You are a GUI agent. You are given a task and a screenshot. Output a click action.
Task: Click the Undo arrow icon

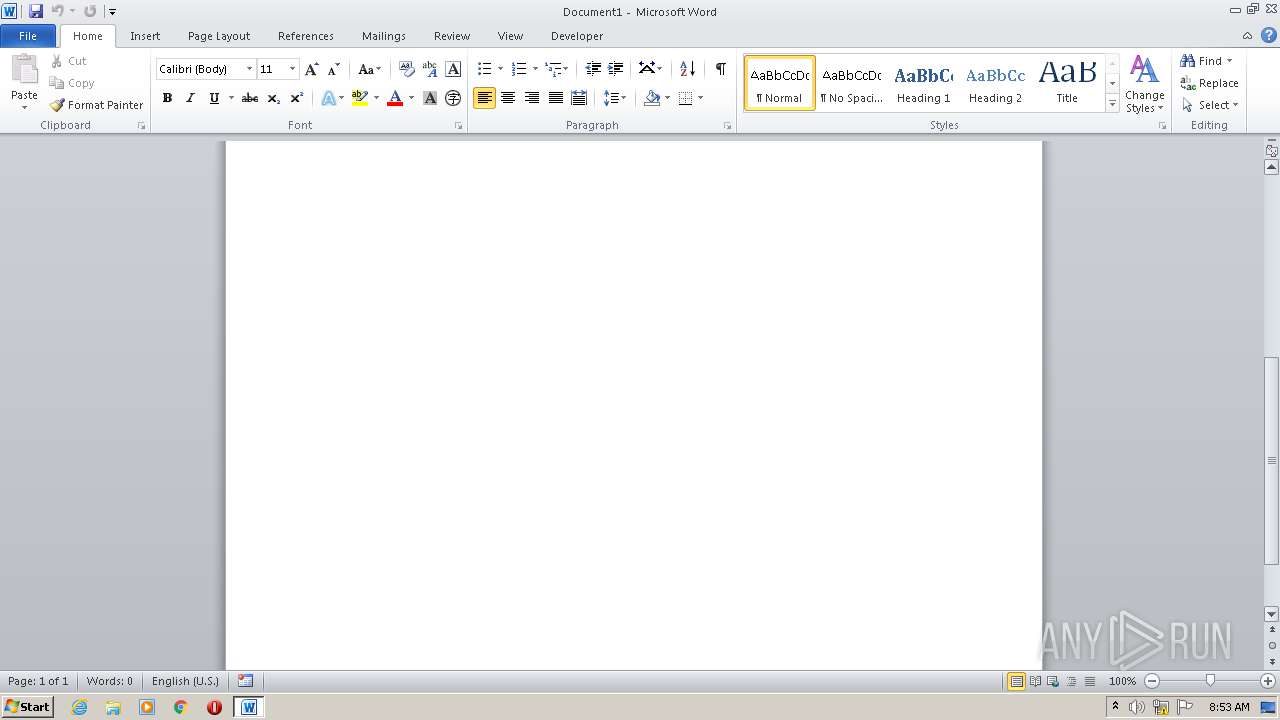pos(58,11)
